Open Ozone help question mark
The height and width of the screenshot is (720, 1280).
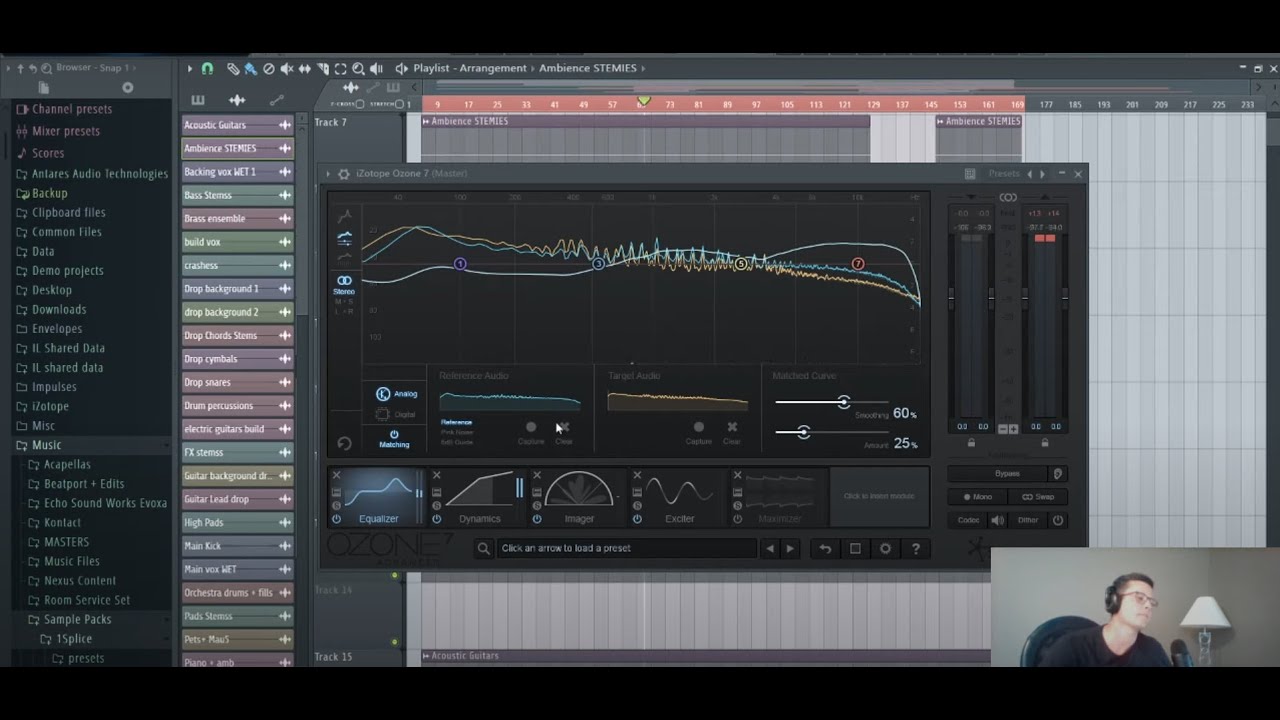[915, 548]
